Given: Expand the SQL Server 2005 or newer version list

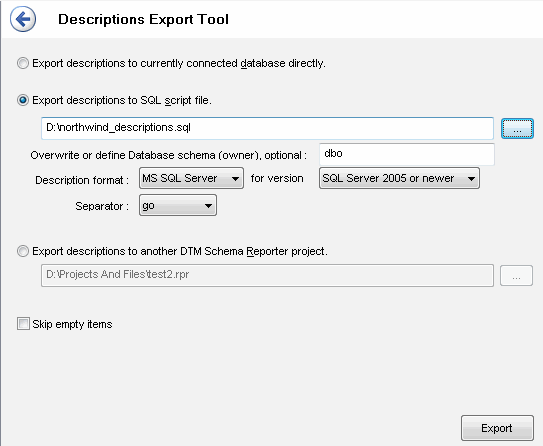Looking at the screenshot, I should pyautogui.click(x=399, y=178).
